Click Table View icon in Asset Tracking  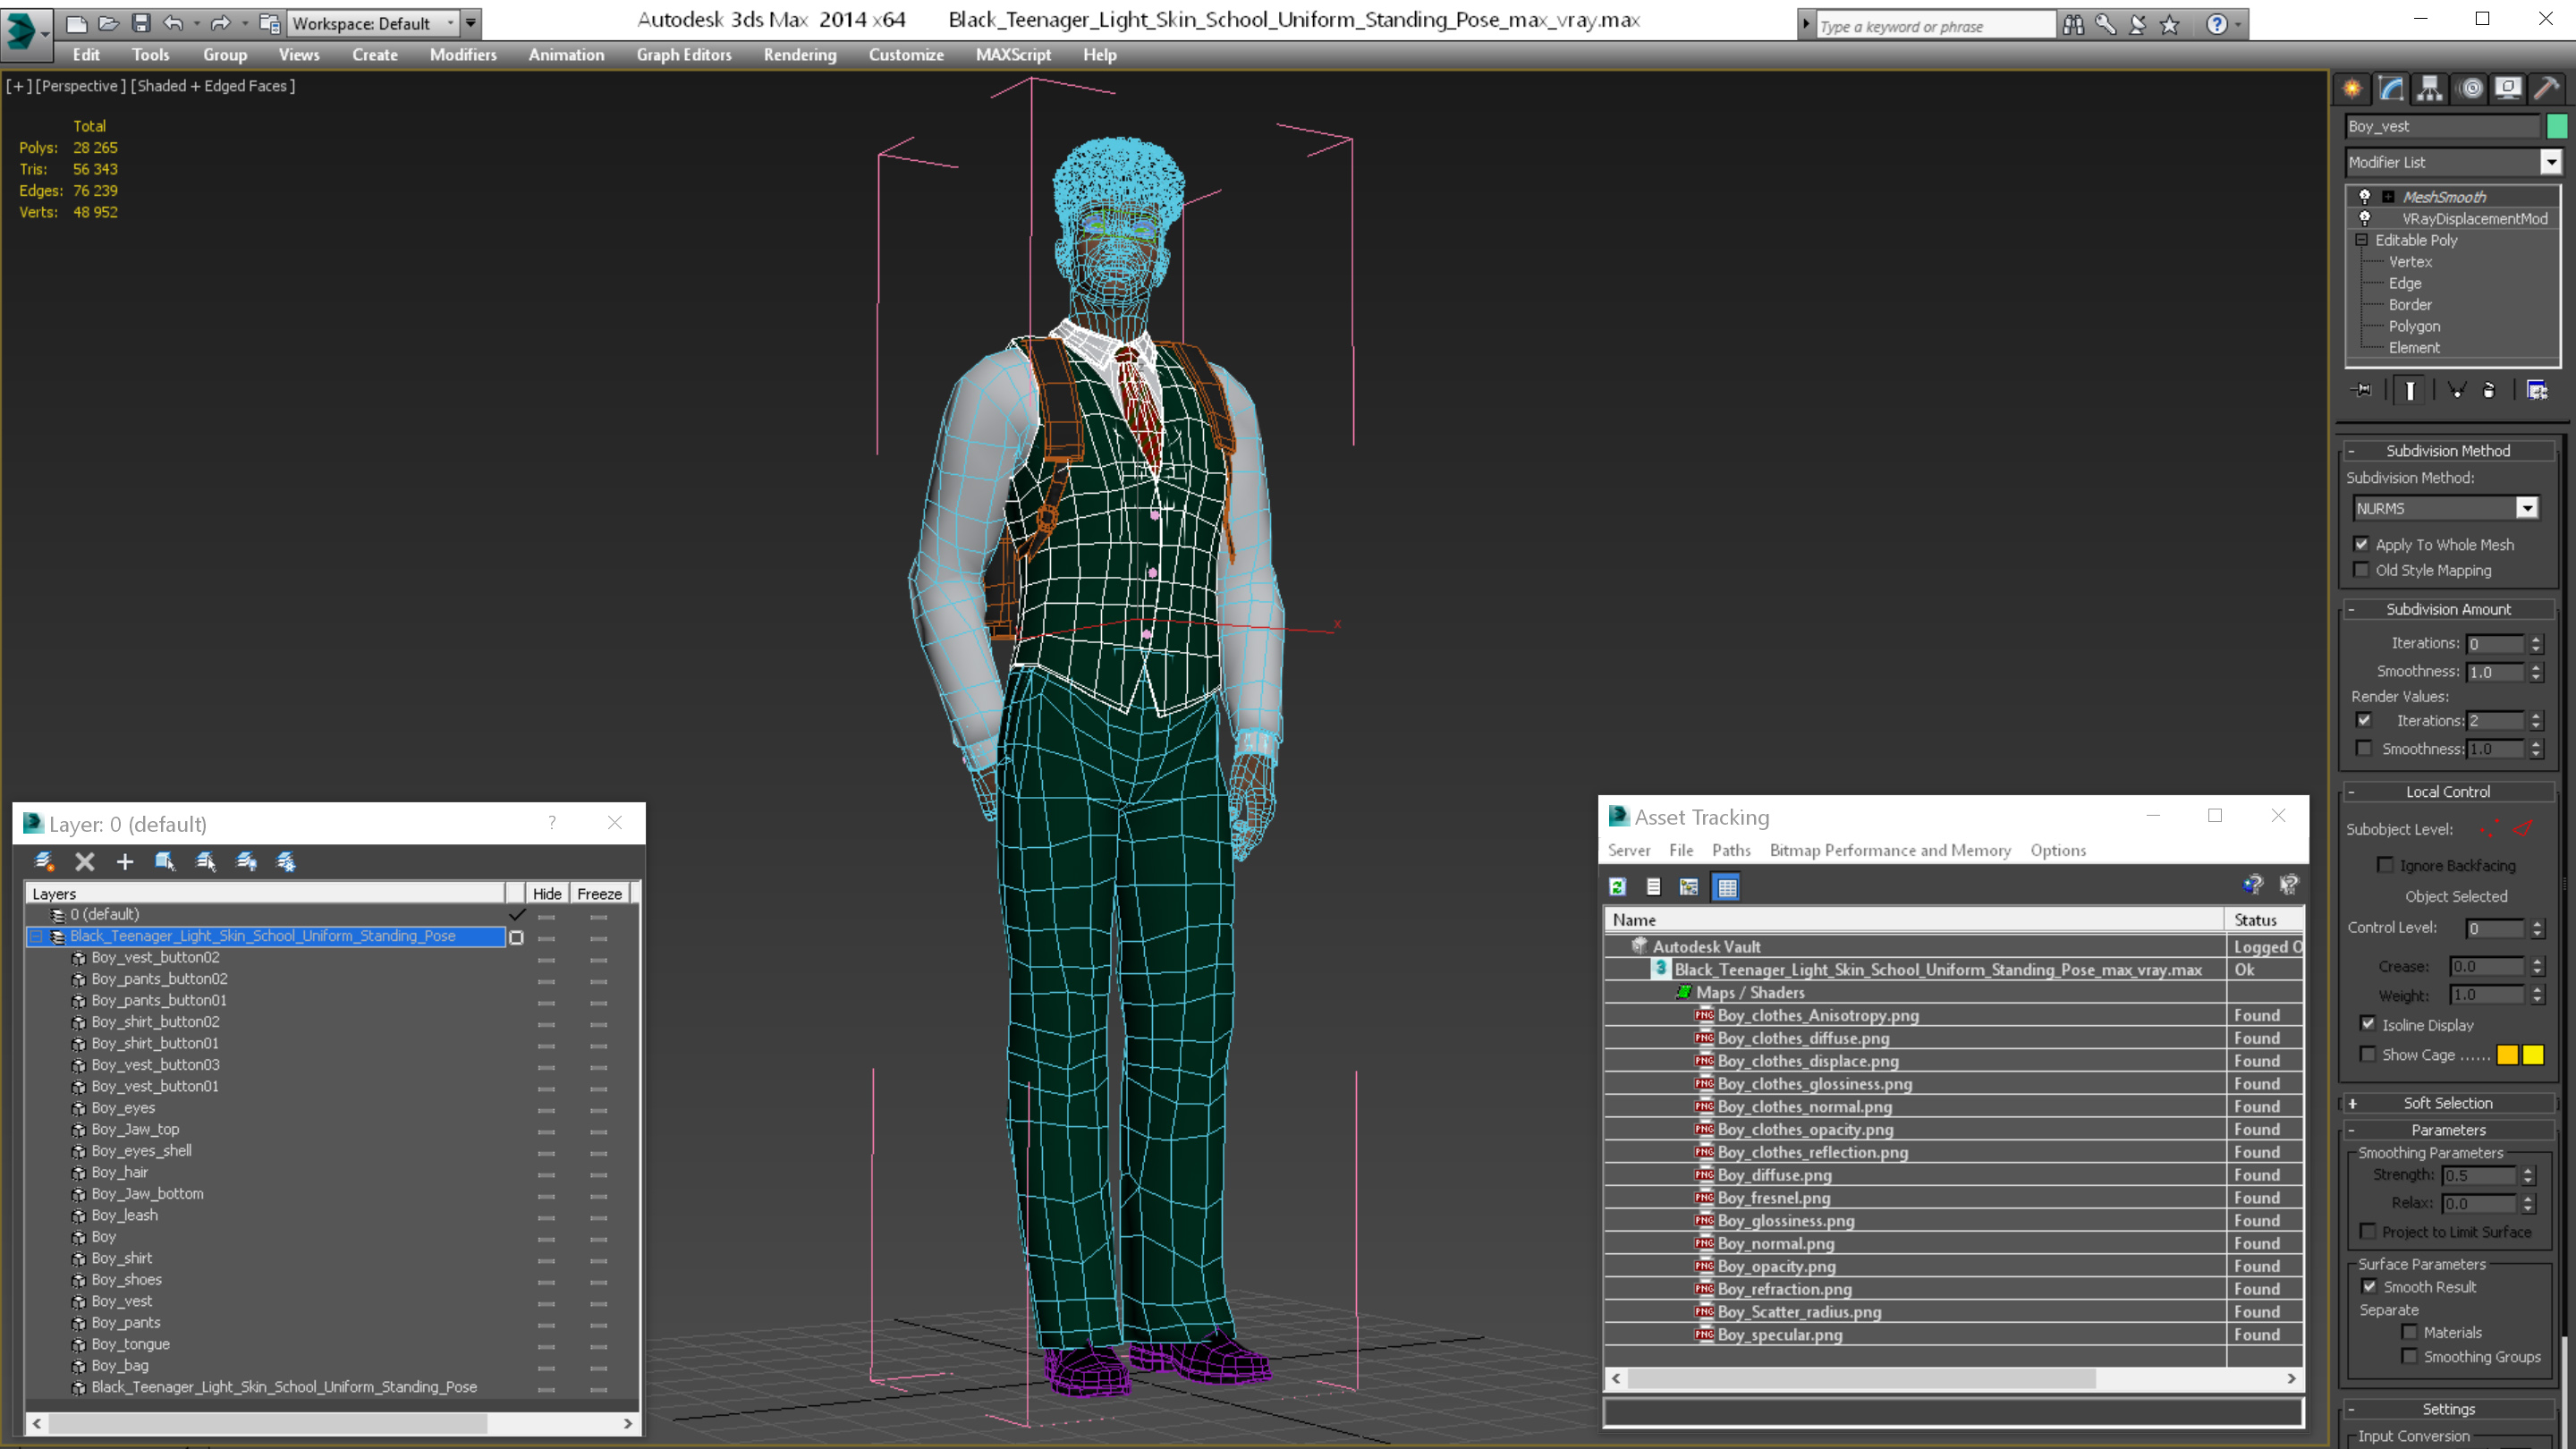[1727, 887]
